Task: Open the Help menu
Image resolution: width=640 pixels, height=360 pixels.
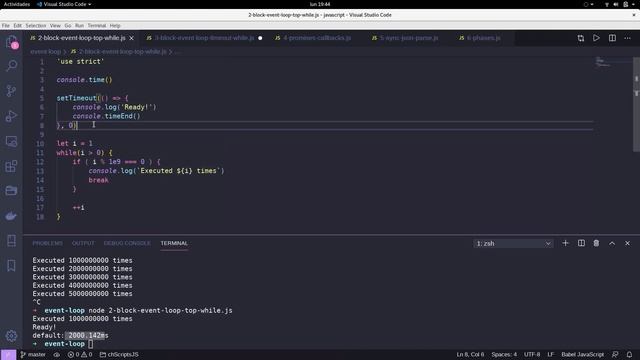Action: tap(115, 25)
